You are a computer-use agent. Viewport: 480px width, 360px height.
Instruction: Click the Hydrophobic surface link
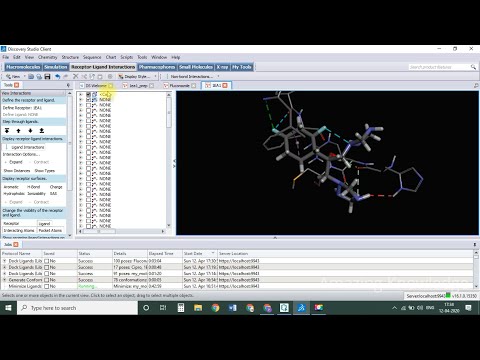pyautogui.click(x=14, y=194)
